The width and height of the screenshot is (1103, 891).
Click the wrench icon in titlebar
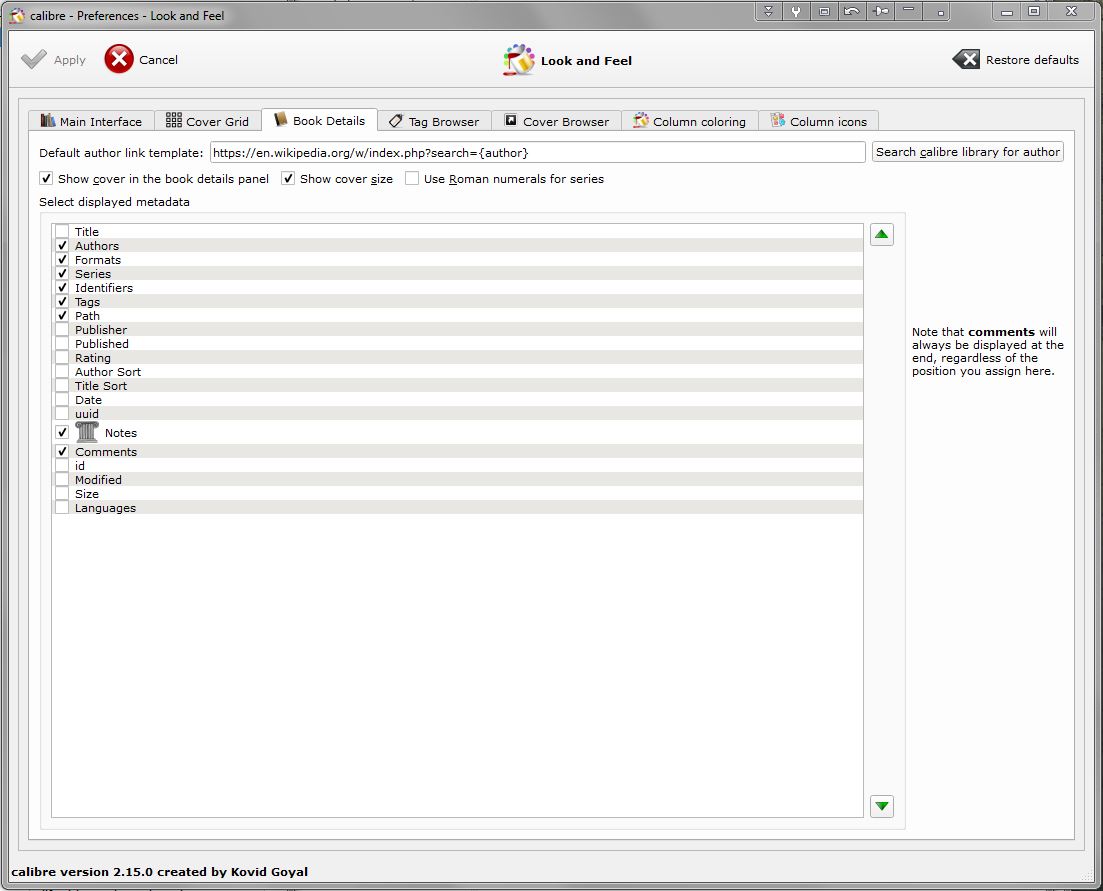click(x=796, y=11)
